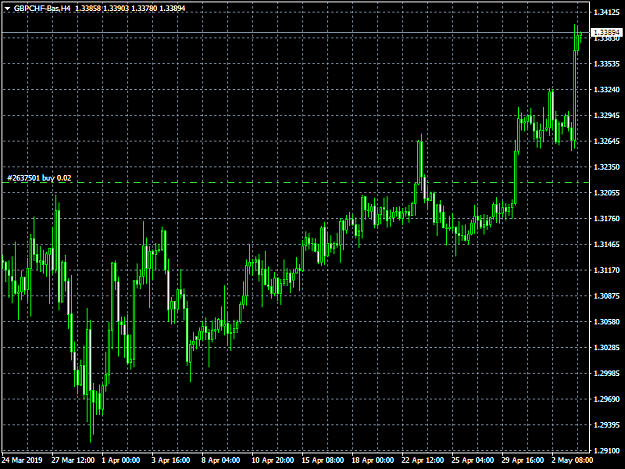Click the 24 Mar 2019 date label

[22, 460]
